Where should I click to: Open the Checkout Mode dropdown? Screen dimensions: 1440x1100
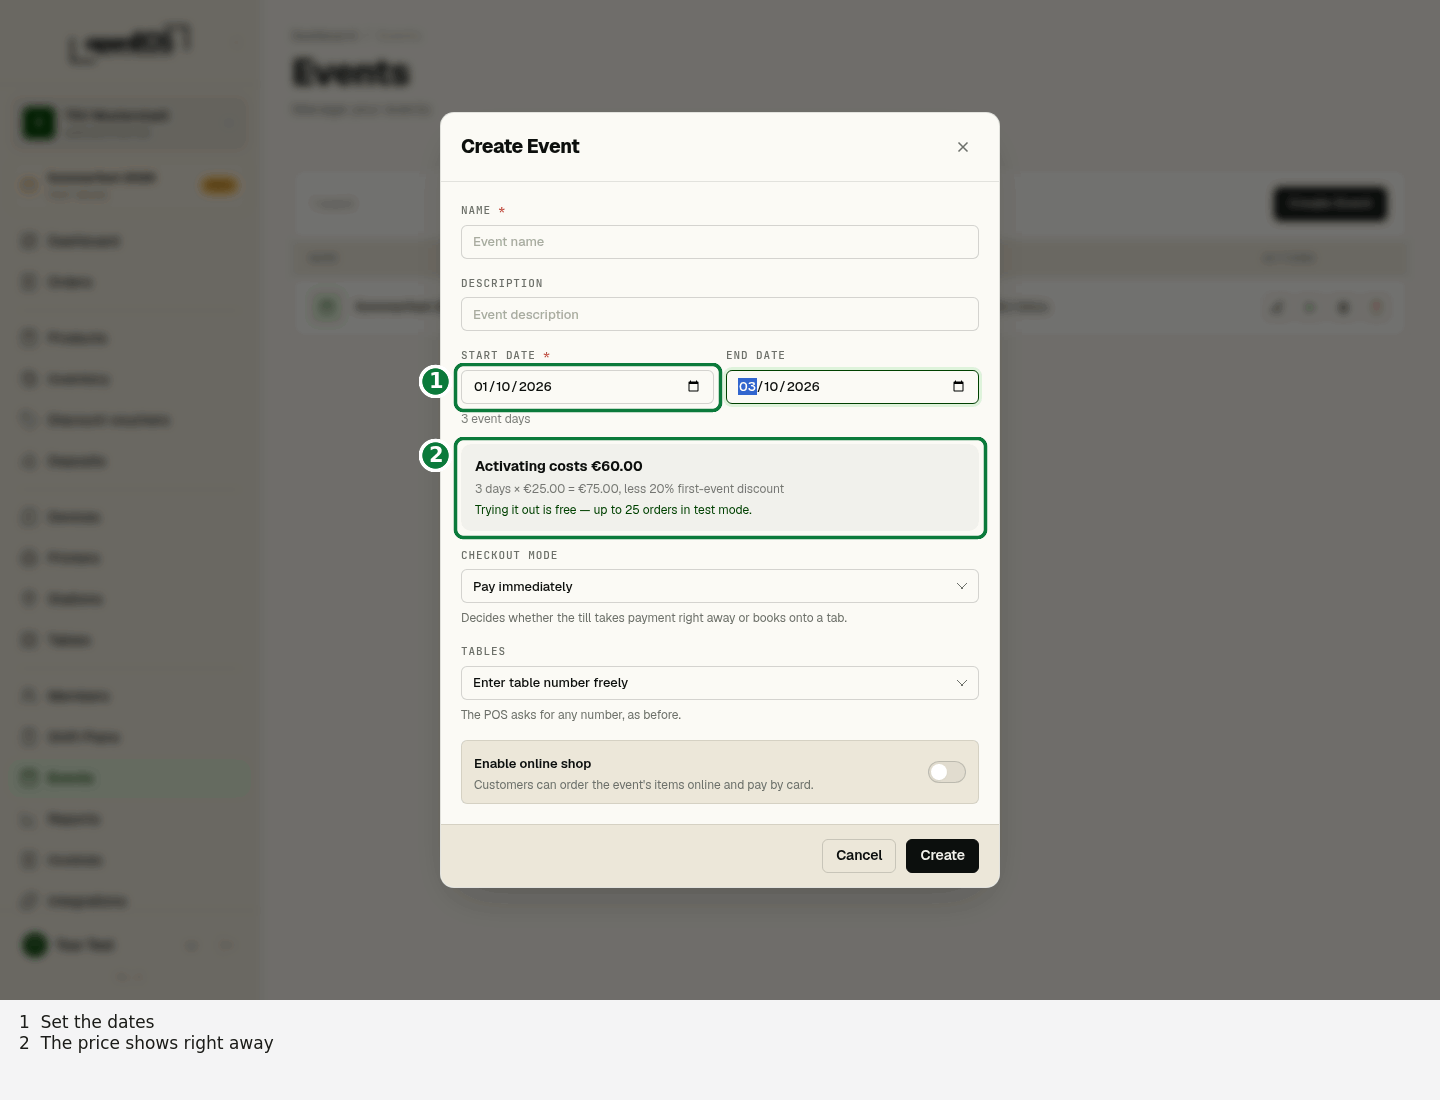[x=720, y=586]
